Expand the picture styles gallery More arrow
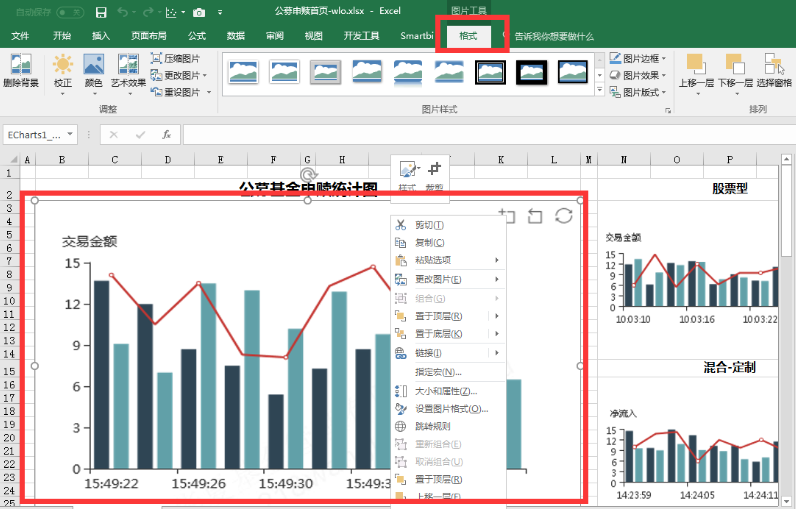Screen dimensions: 796x509 pyautogui.click(x=600, y=90)
